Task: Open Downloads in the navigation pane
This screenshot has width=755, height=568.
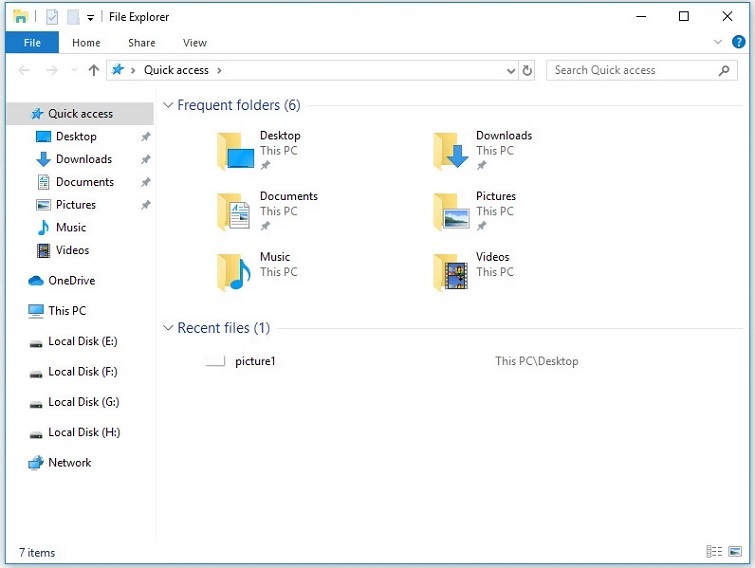Action: pos(84,159)
